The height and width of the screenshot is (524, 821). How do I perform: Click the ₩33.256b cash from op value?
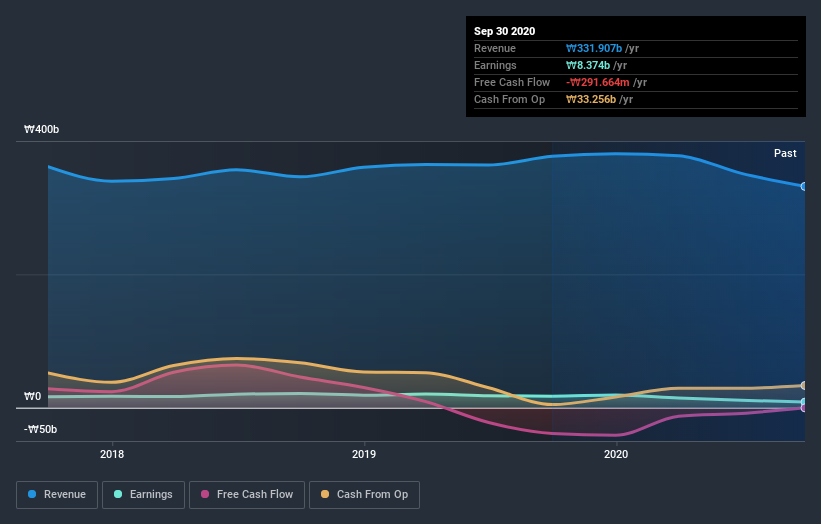[591, 99]
